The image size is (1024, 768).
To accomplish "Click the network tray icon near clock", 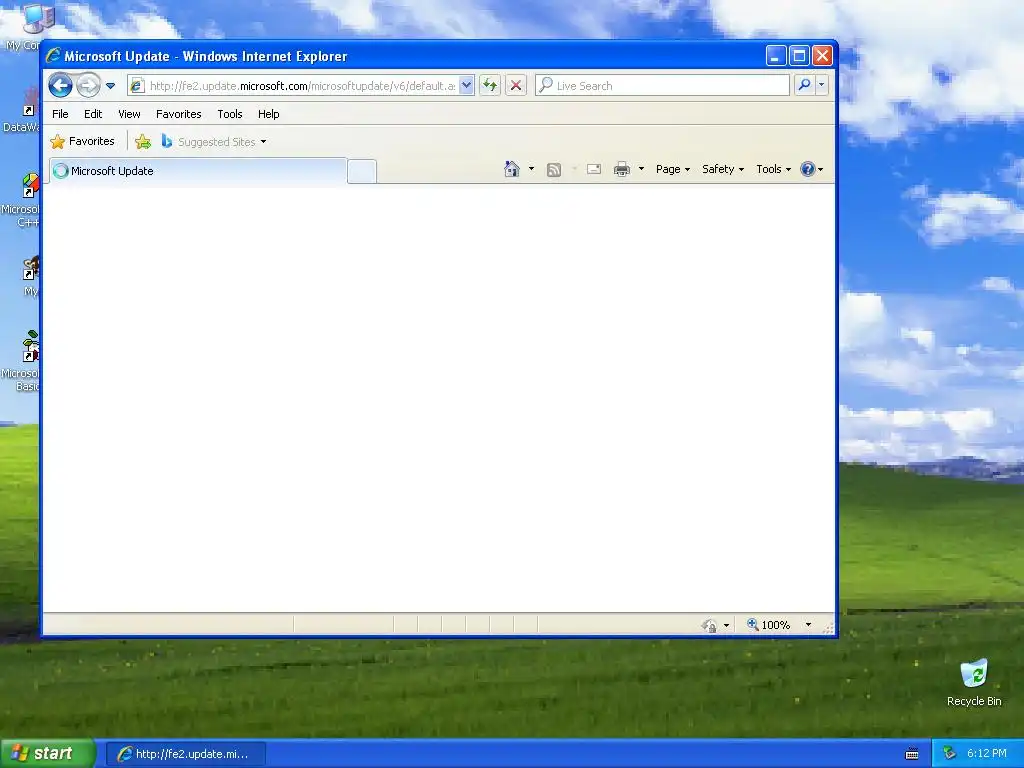I will 950,754.
